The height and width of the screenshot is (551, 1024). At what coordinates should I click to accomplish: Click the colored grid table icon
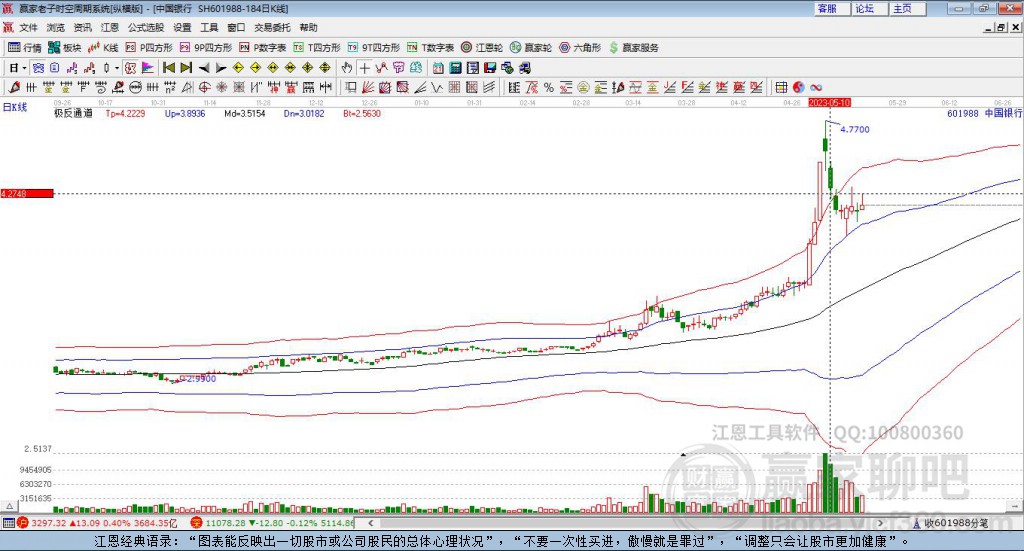781,87
